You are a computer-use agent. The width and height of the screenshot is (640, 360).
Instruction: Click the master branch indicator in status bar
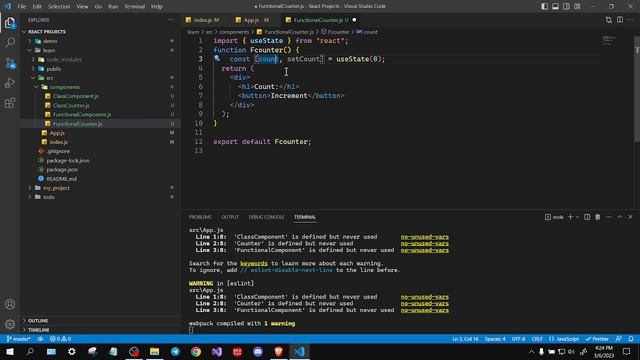19,339
